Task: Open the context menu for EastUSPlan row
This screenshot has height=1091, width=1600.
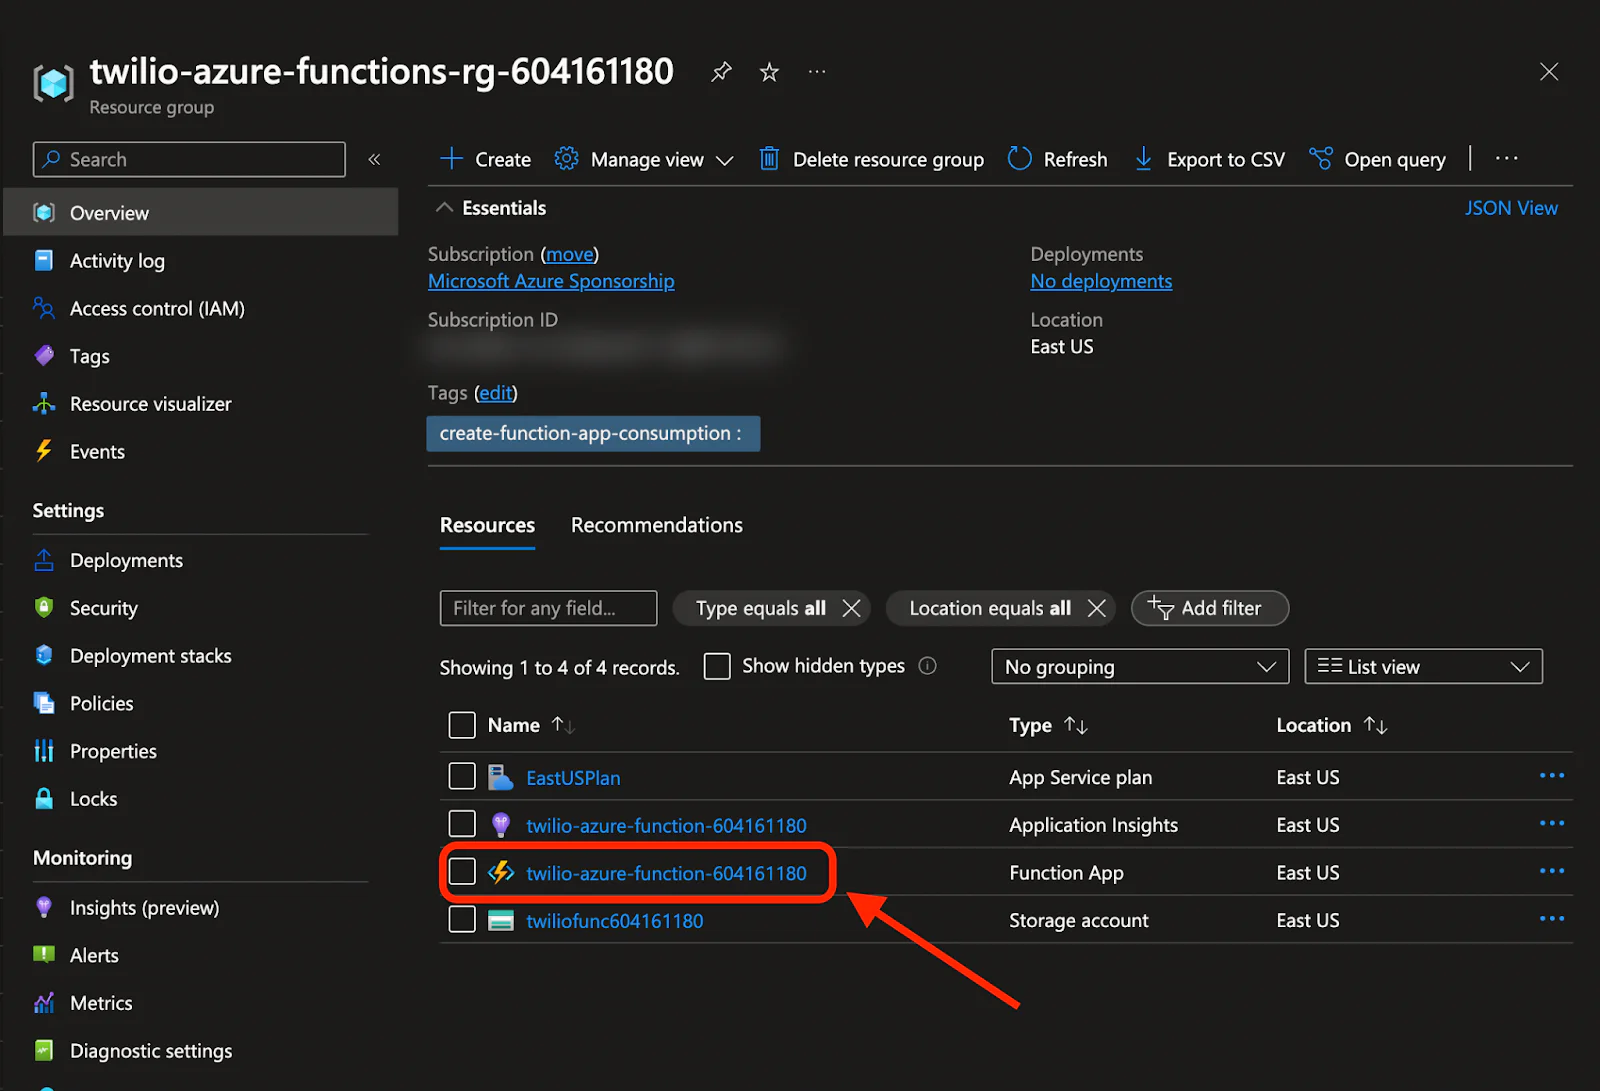Action: 1552,776
